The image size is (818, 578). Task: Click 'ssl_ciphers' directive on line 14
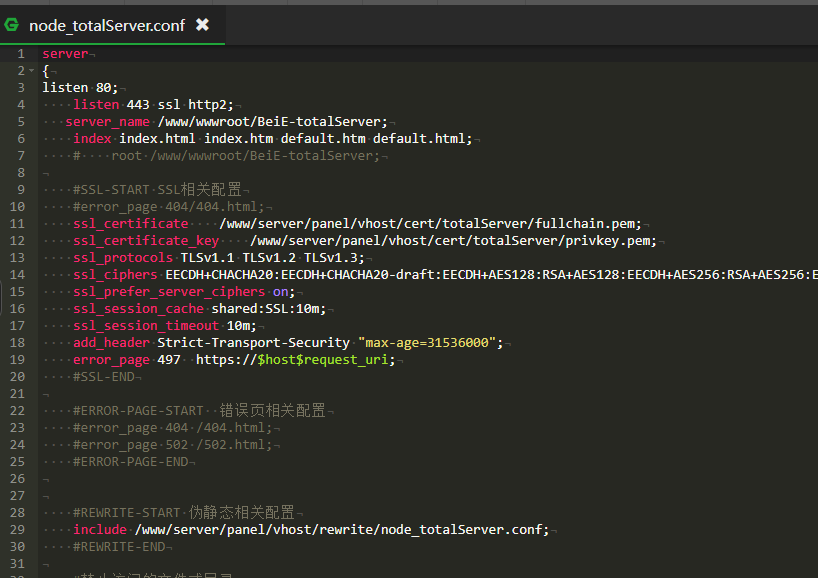point(115,274)
